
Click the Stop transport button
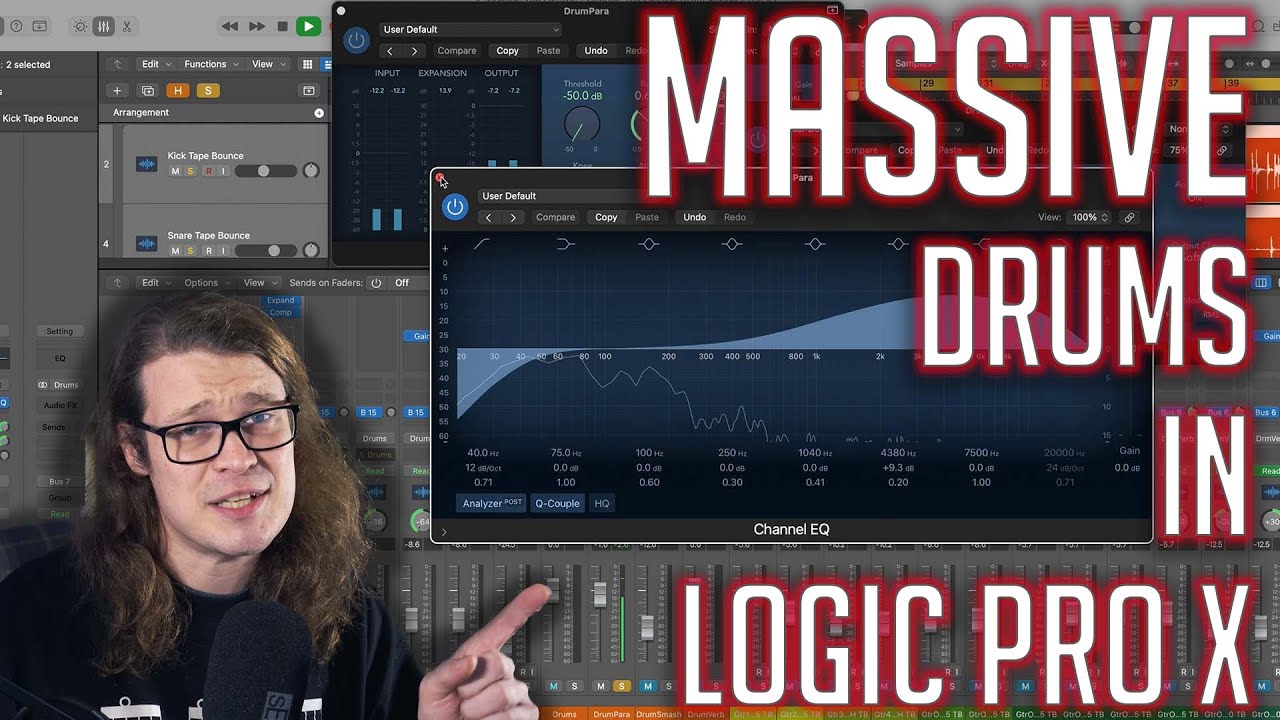point(283,26)
